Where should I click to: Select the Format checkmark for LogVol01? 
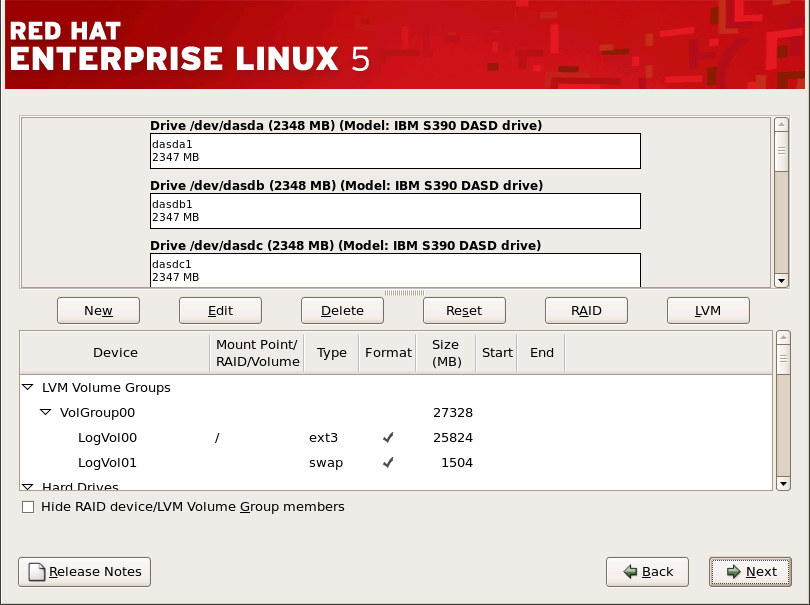pos(390,462)
